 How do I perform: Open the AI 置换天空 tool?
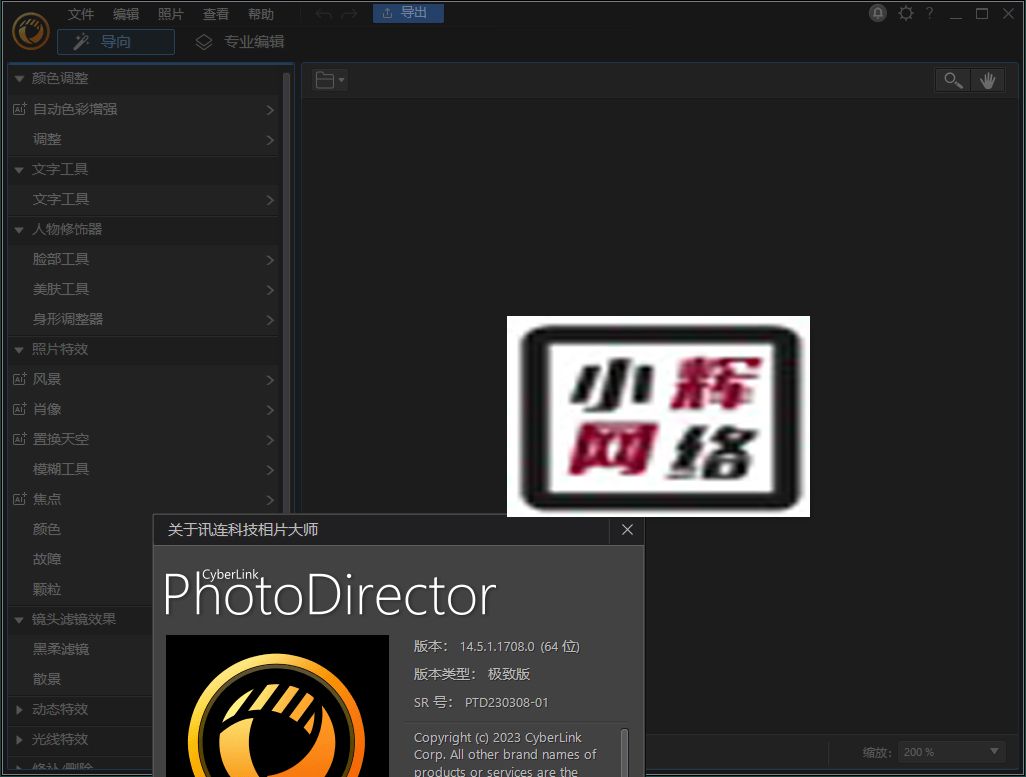click(x=143, y=439)
